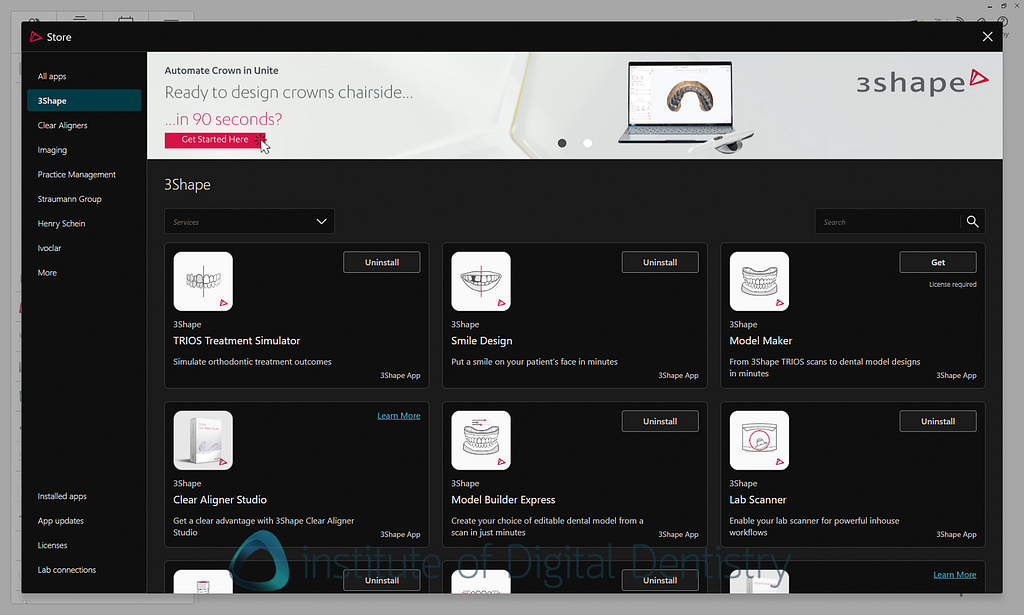1024x615 pixels.
Task: Select the second banner carousel dot
Action: click(587, 143)
